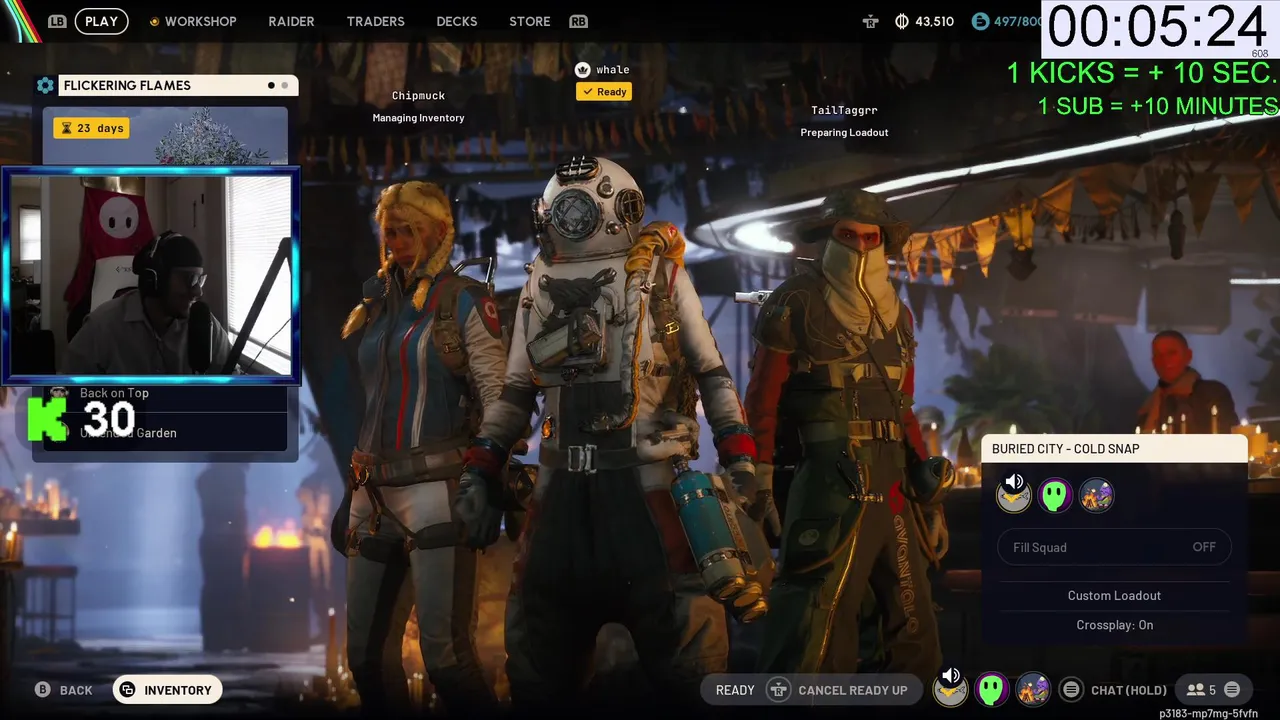Select player name TailTaggrr
The image size is (1280, 720).
(x=844, y=111)
